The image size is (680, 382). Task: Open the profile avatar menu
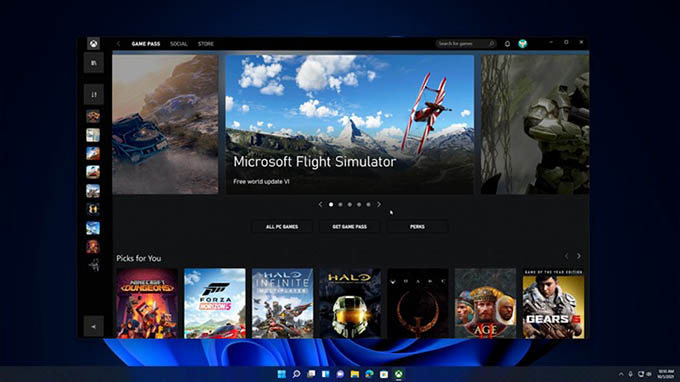(523, 43)
